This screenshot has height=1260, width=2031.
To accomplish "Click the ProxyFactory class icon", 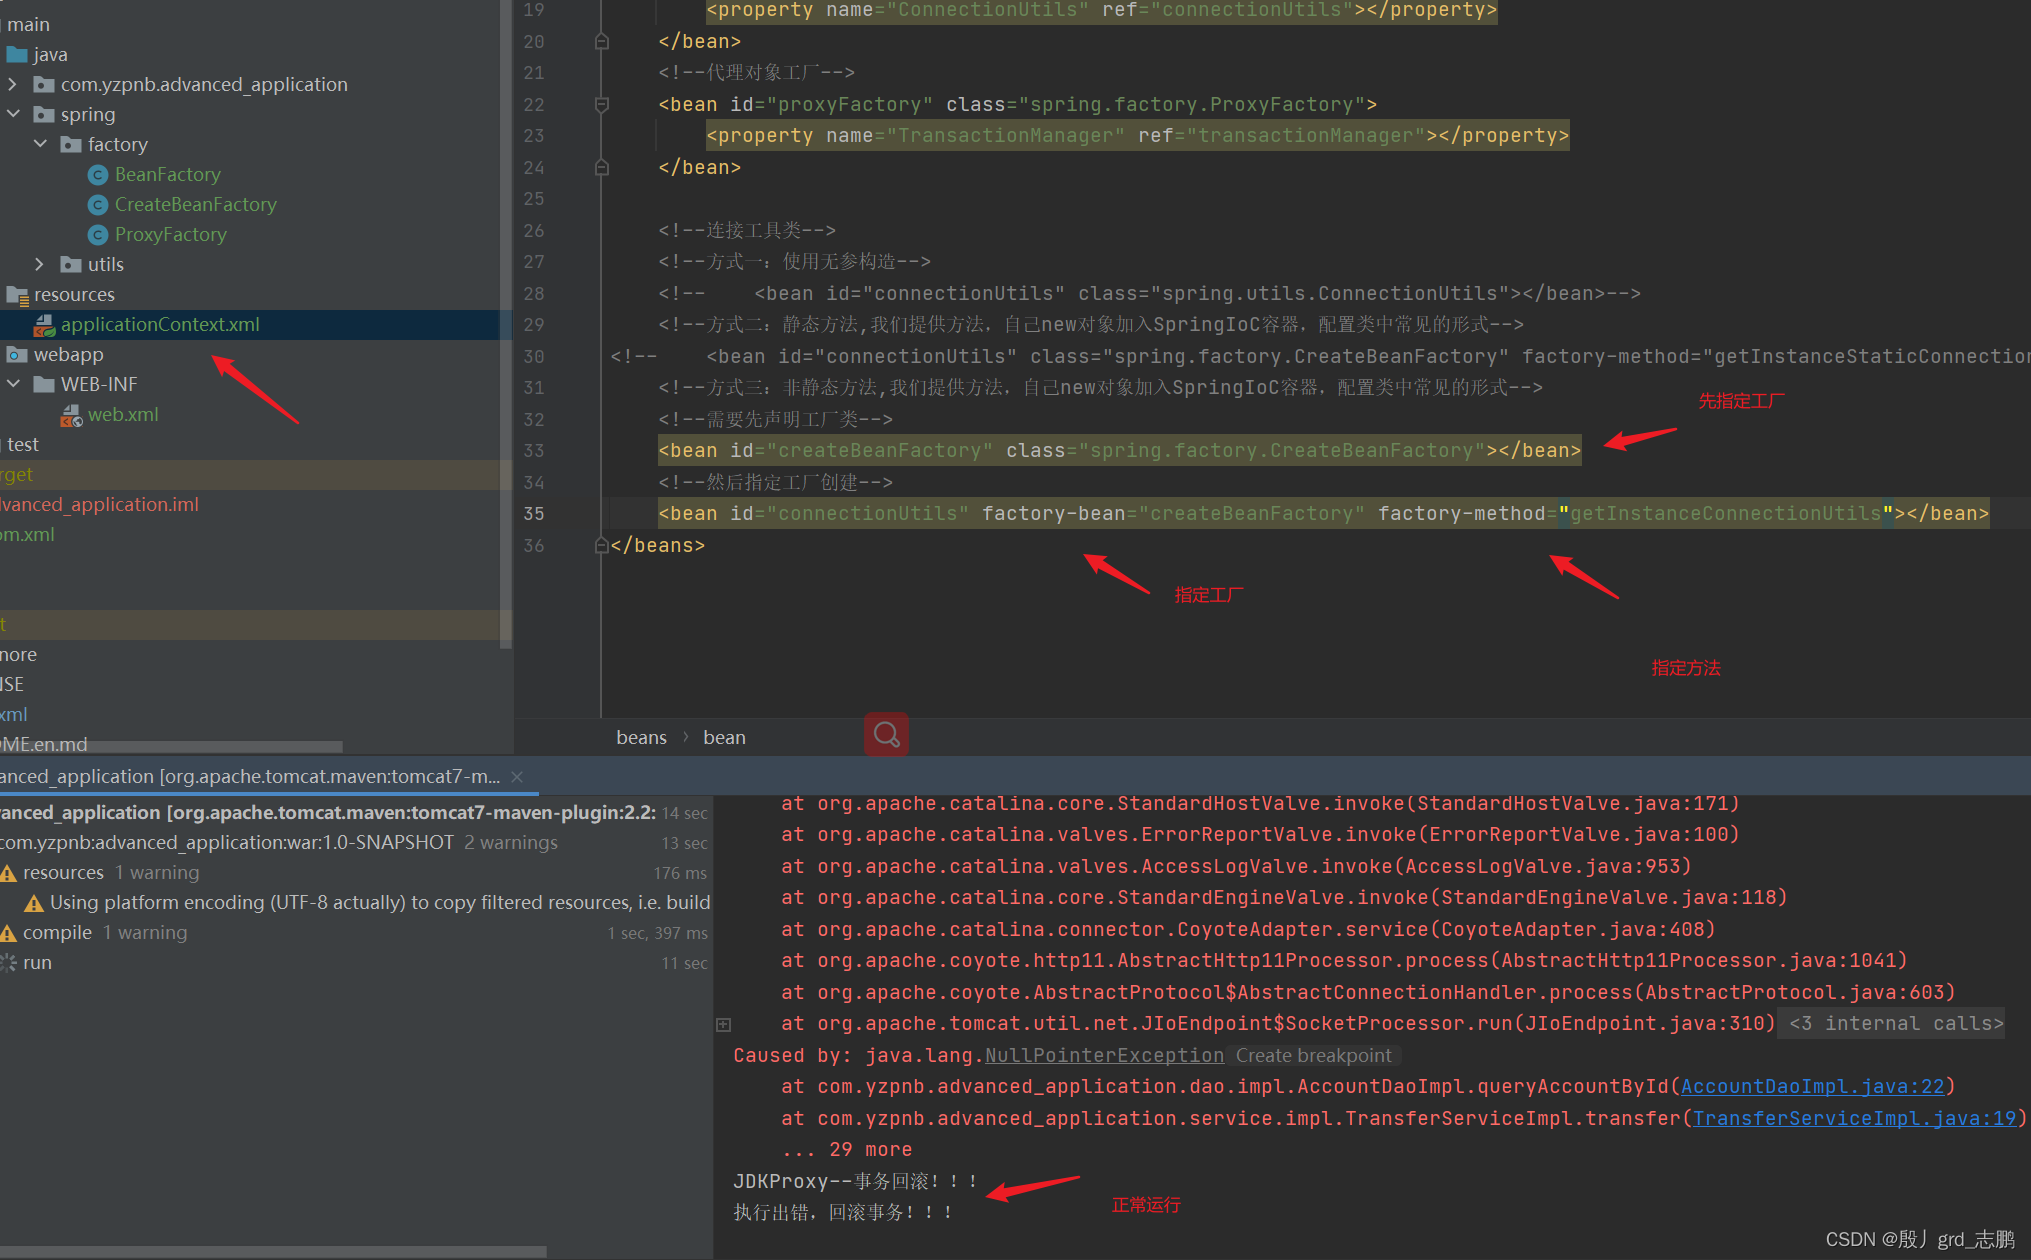I will click(98, 235).
